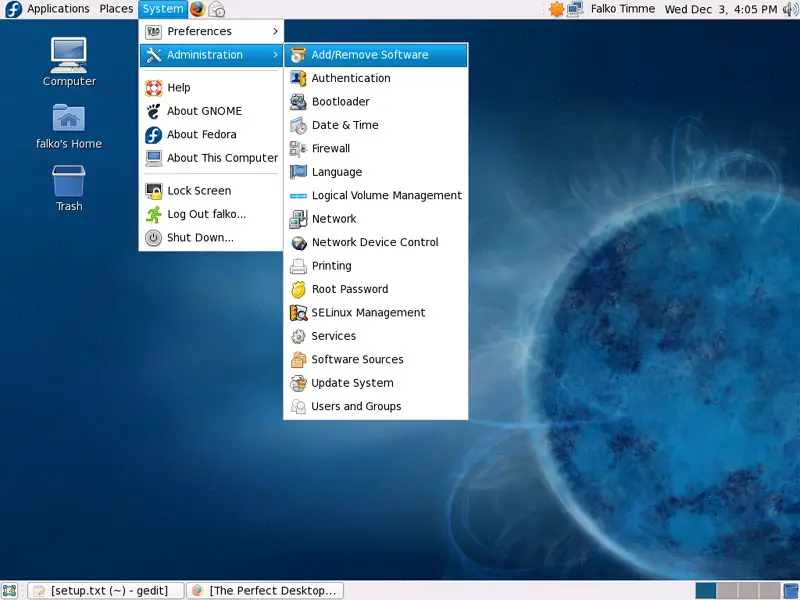Open Root Password tool

coord(376,289)
